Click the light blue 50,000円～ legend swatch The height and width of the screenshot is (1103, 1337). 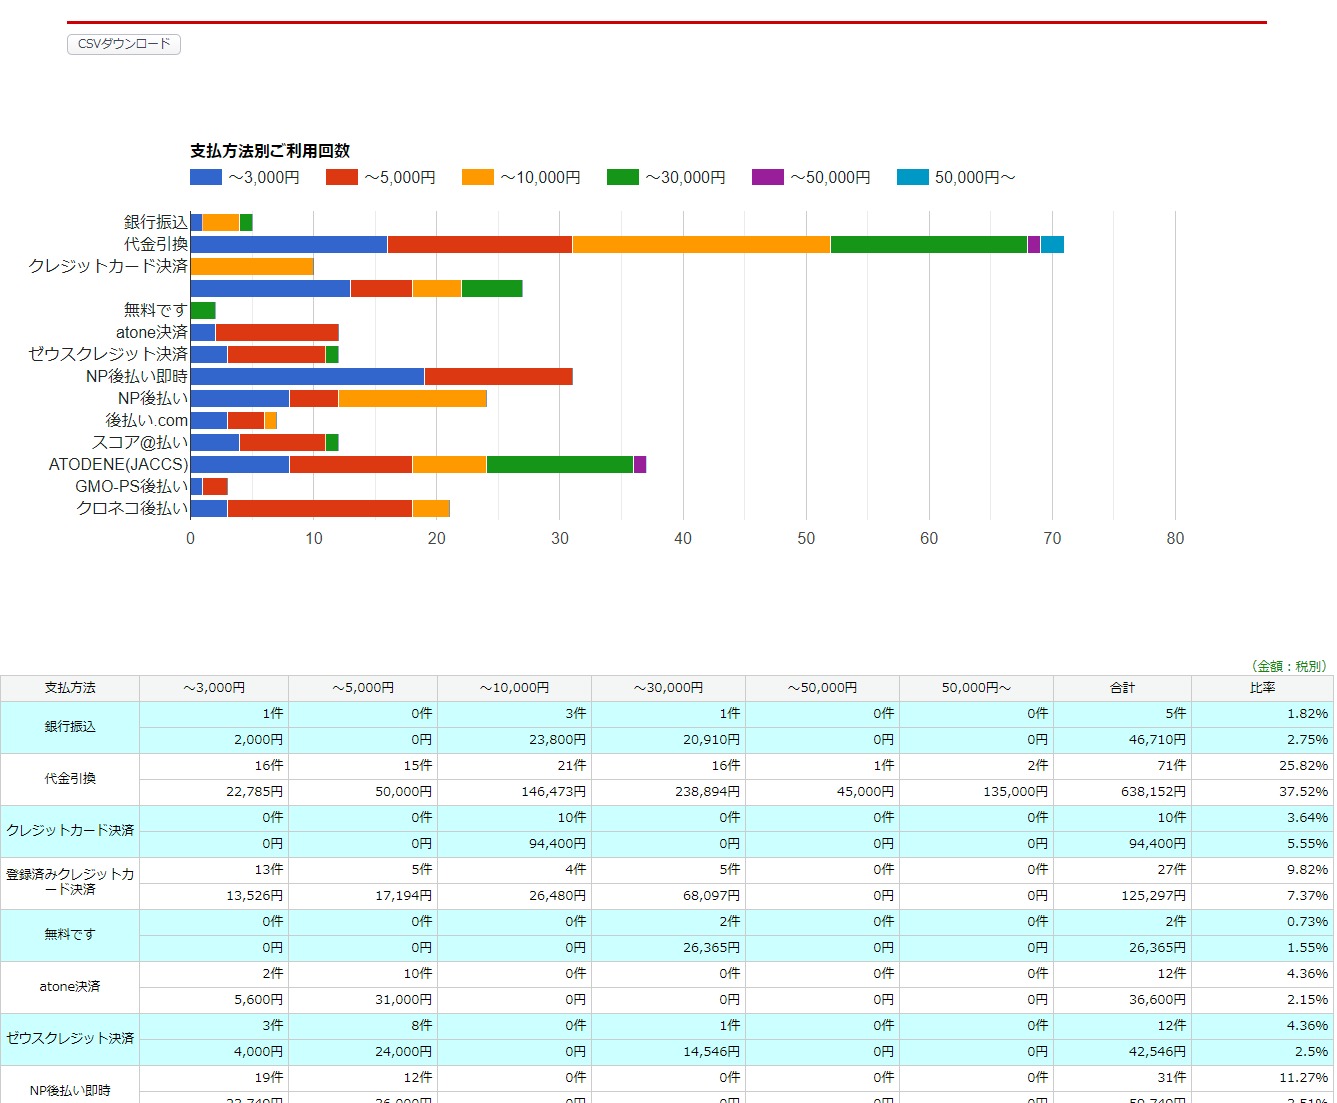[913, 177]
